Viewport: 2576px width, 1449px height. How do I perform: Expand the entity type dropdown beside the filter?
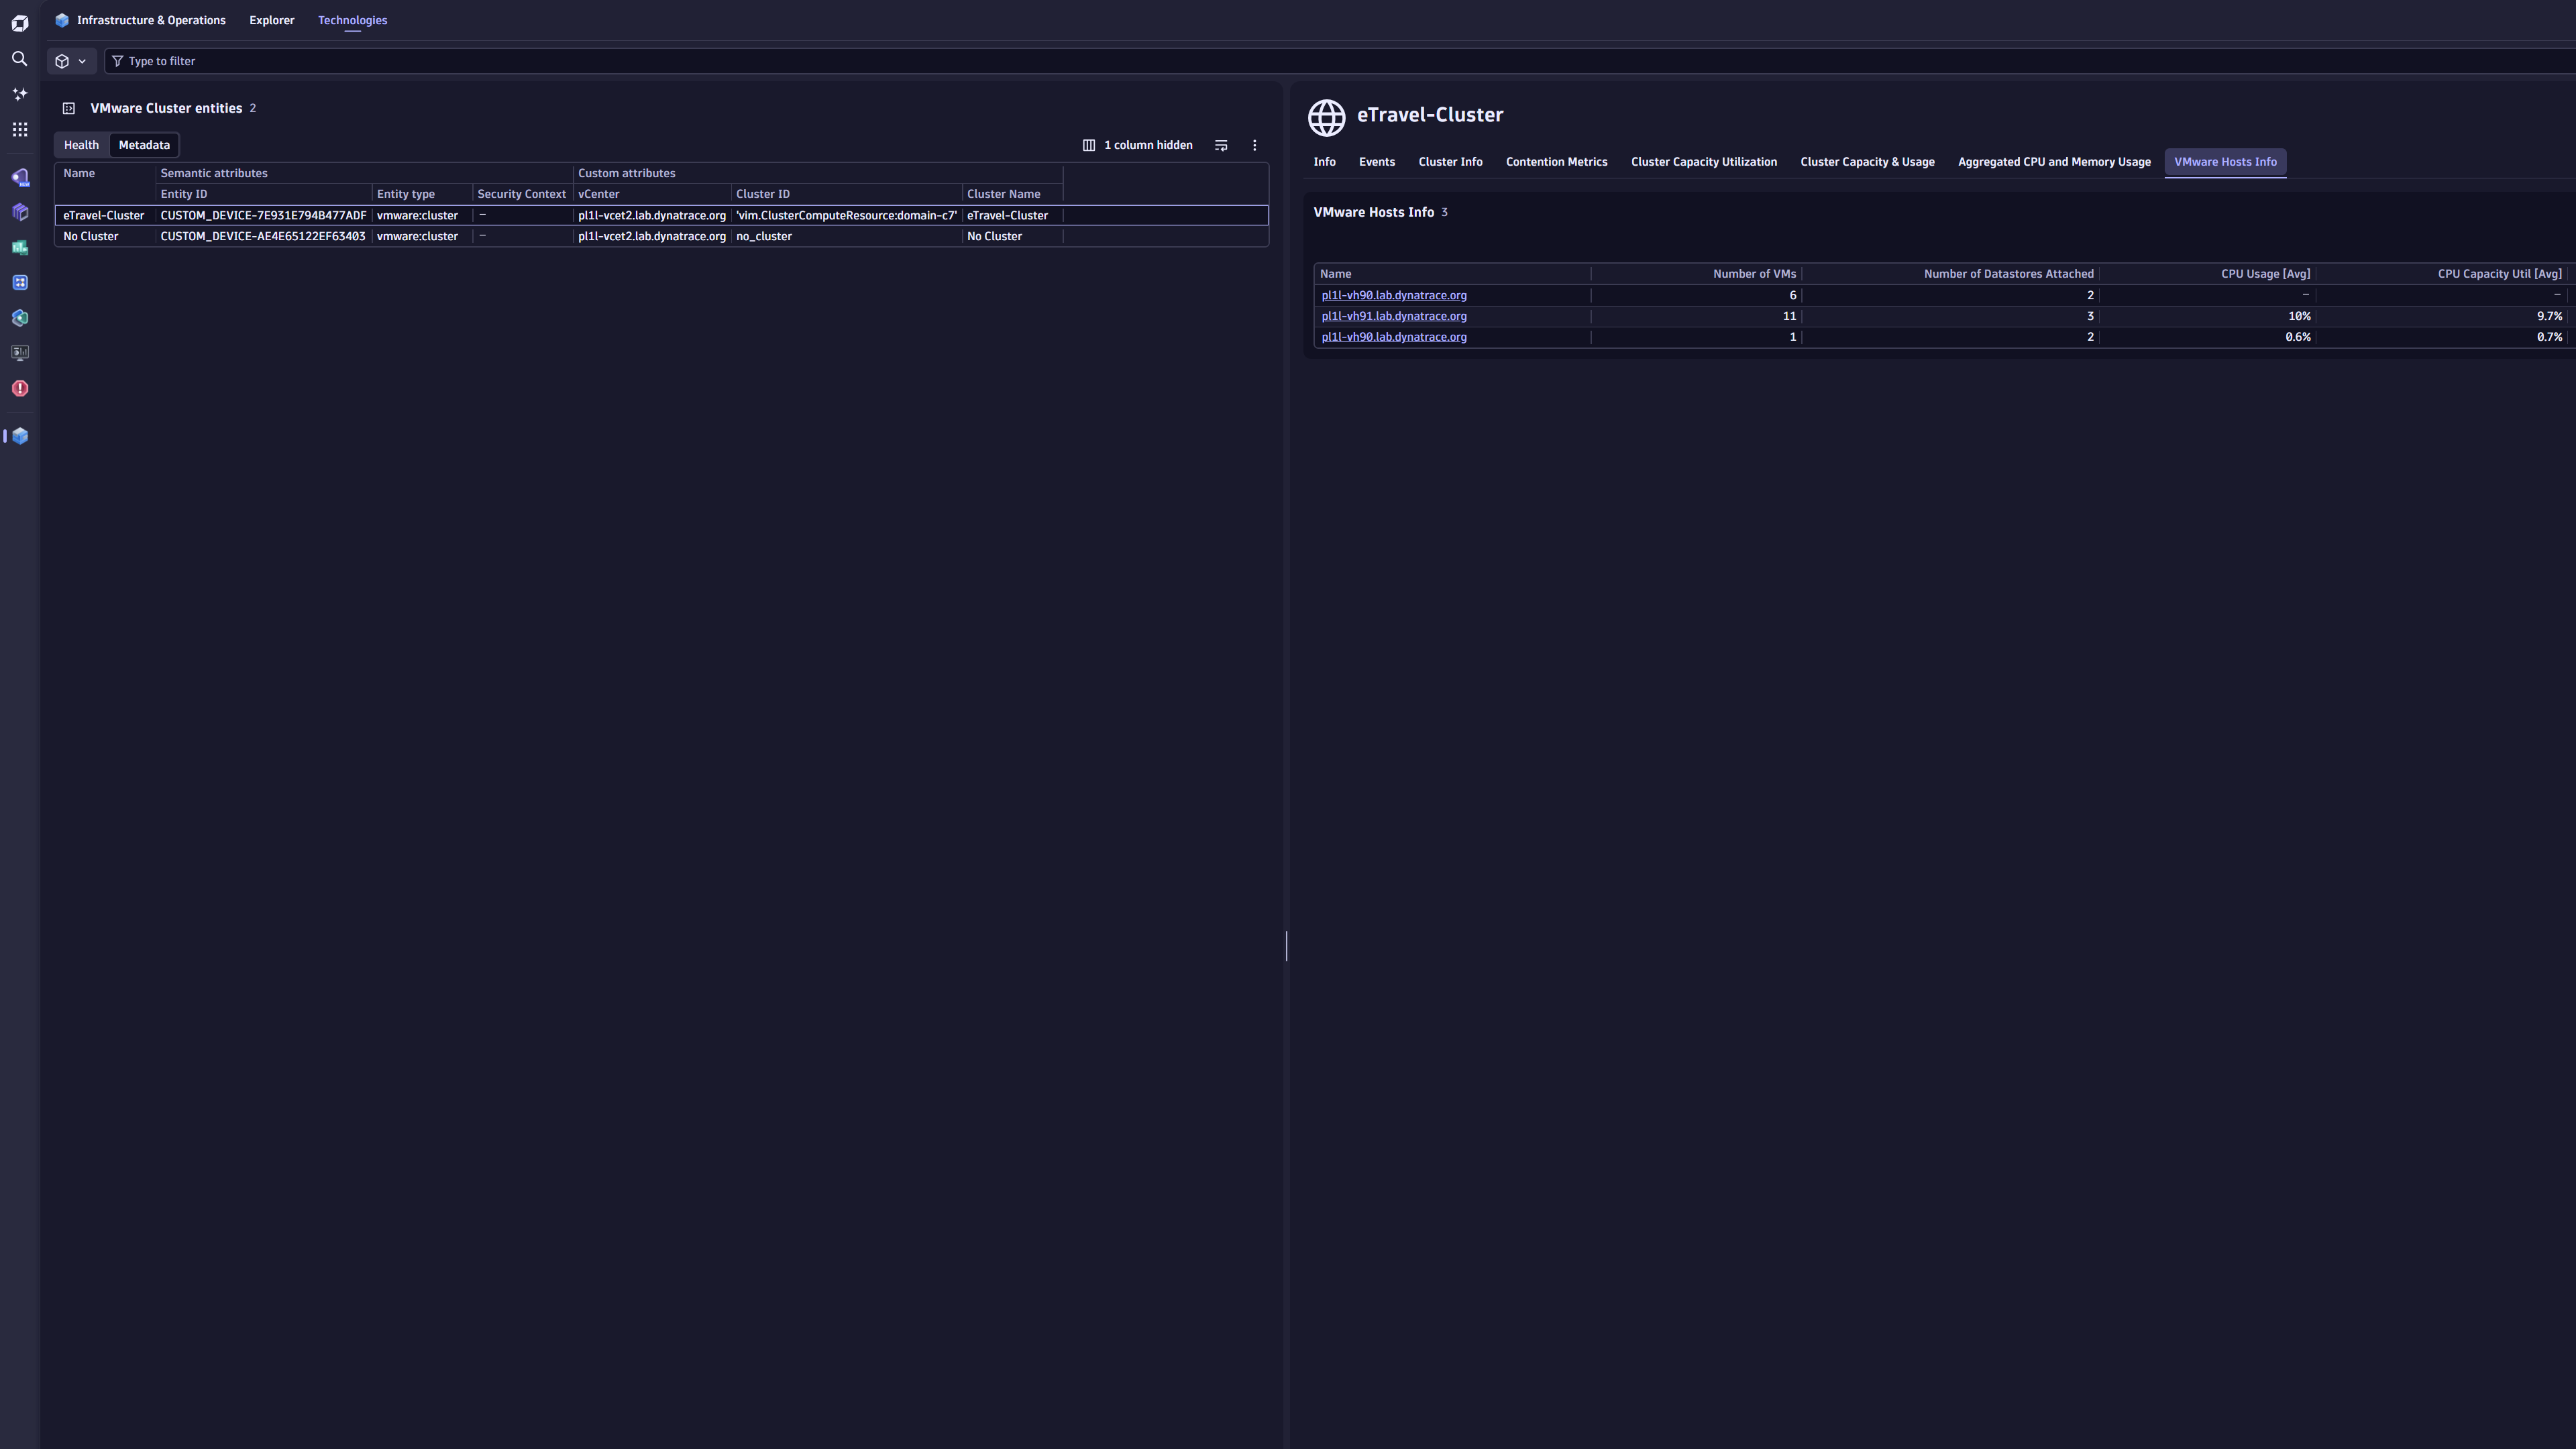[71, 61]
